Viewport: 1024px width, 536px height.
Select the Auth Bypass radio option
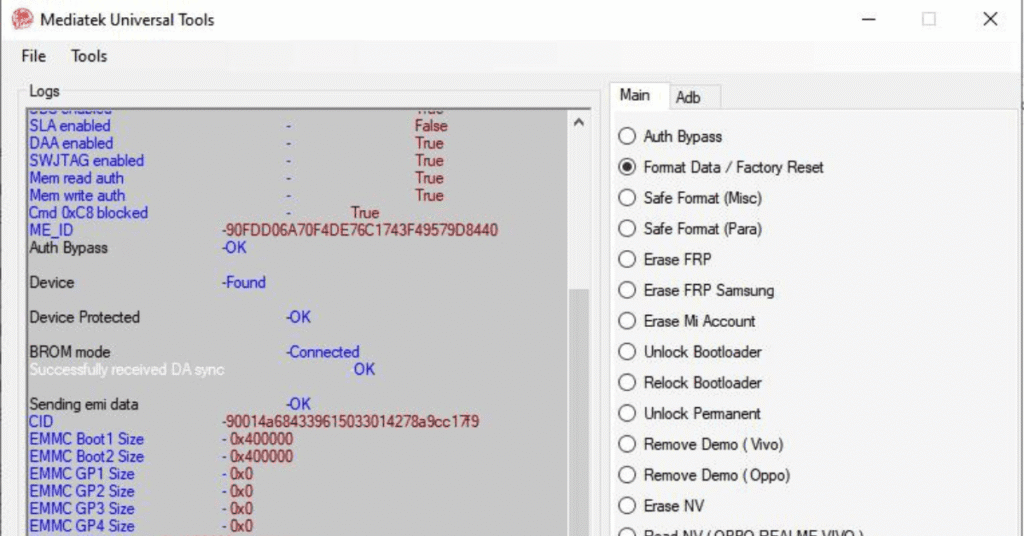(670, 136)
